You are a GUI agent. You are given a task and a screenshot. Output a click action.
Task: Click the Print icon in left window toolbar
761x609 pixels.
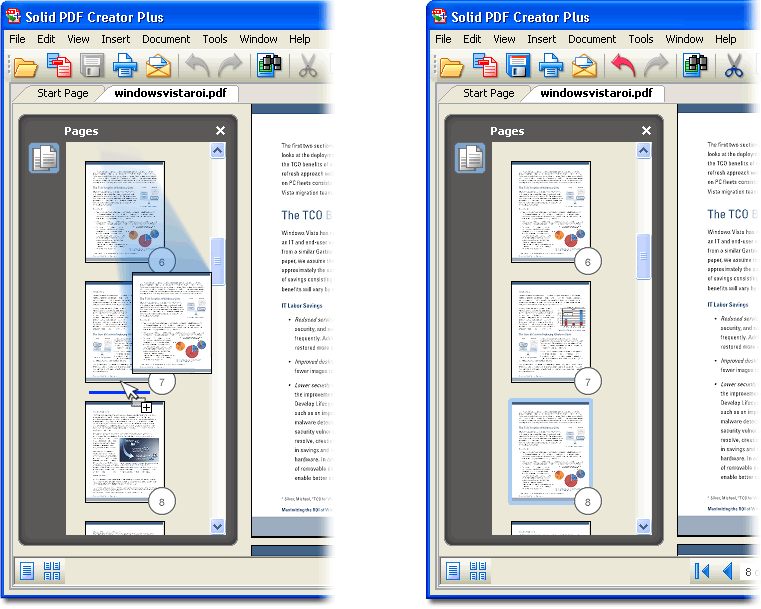(x=125, y=67)
